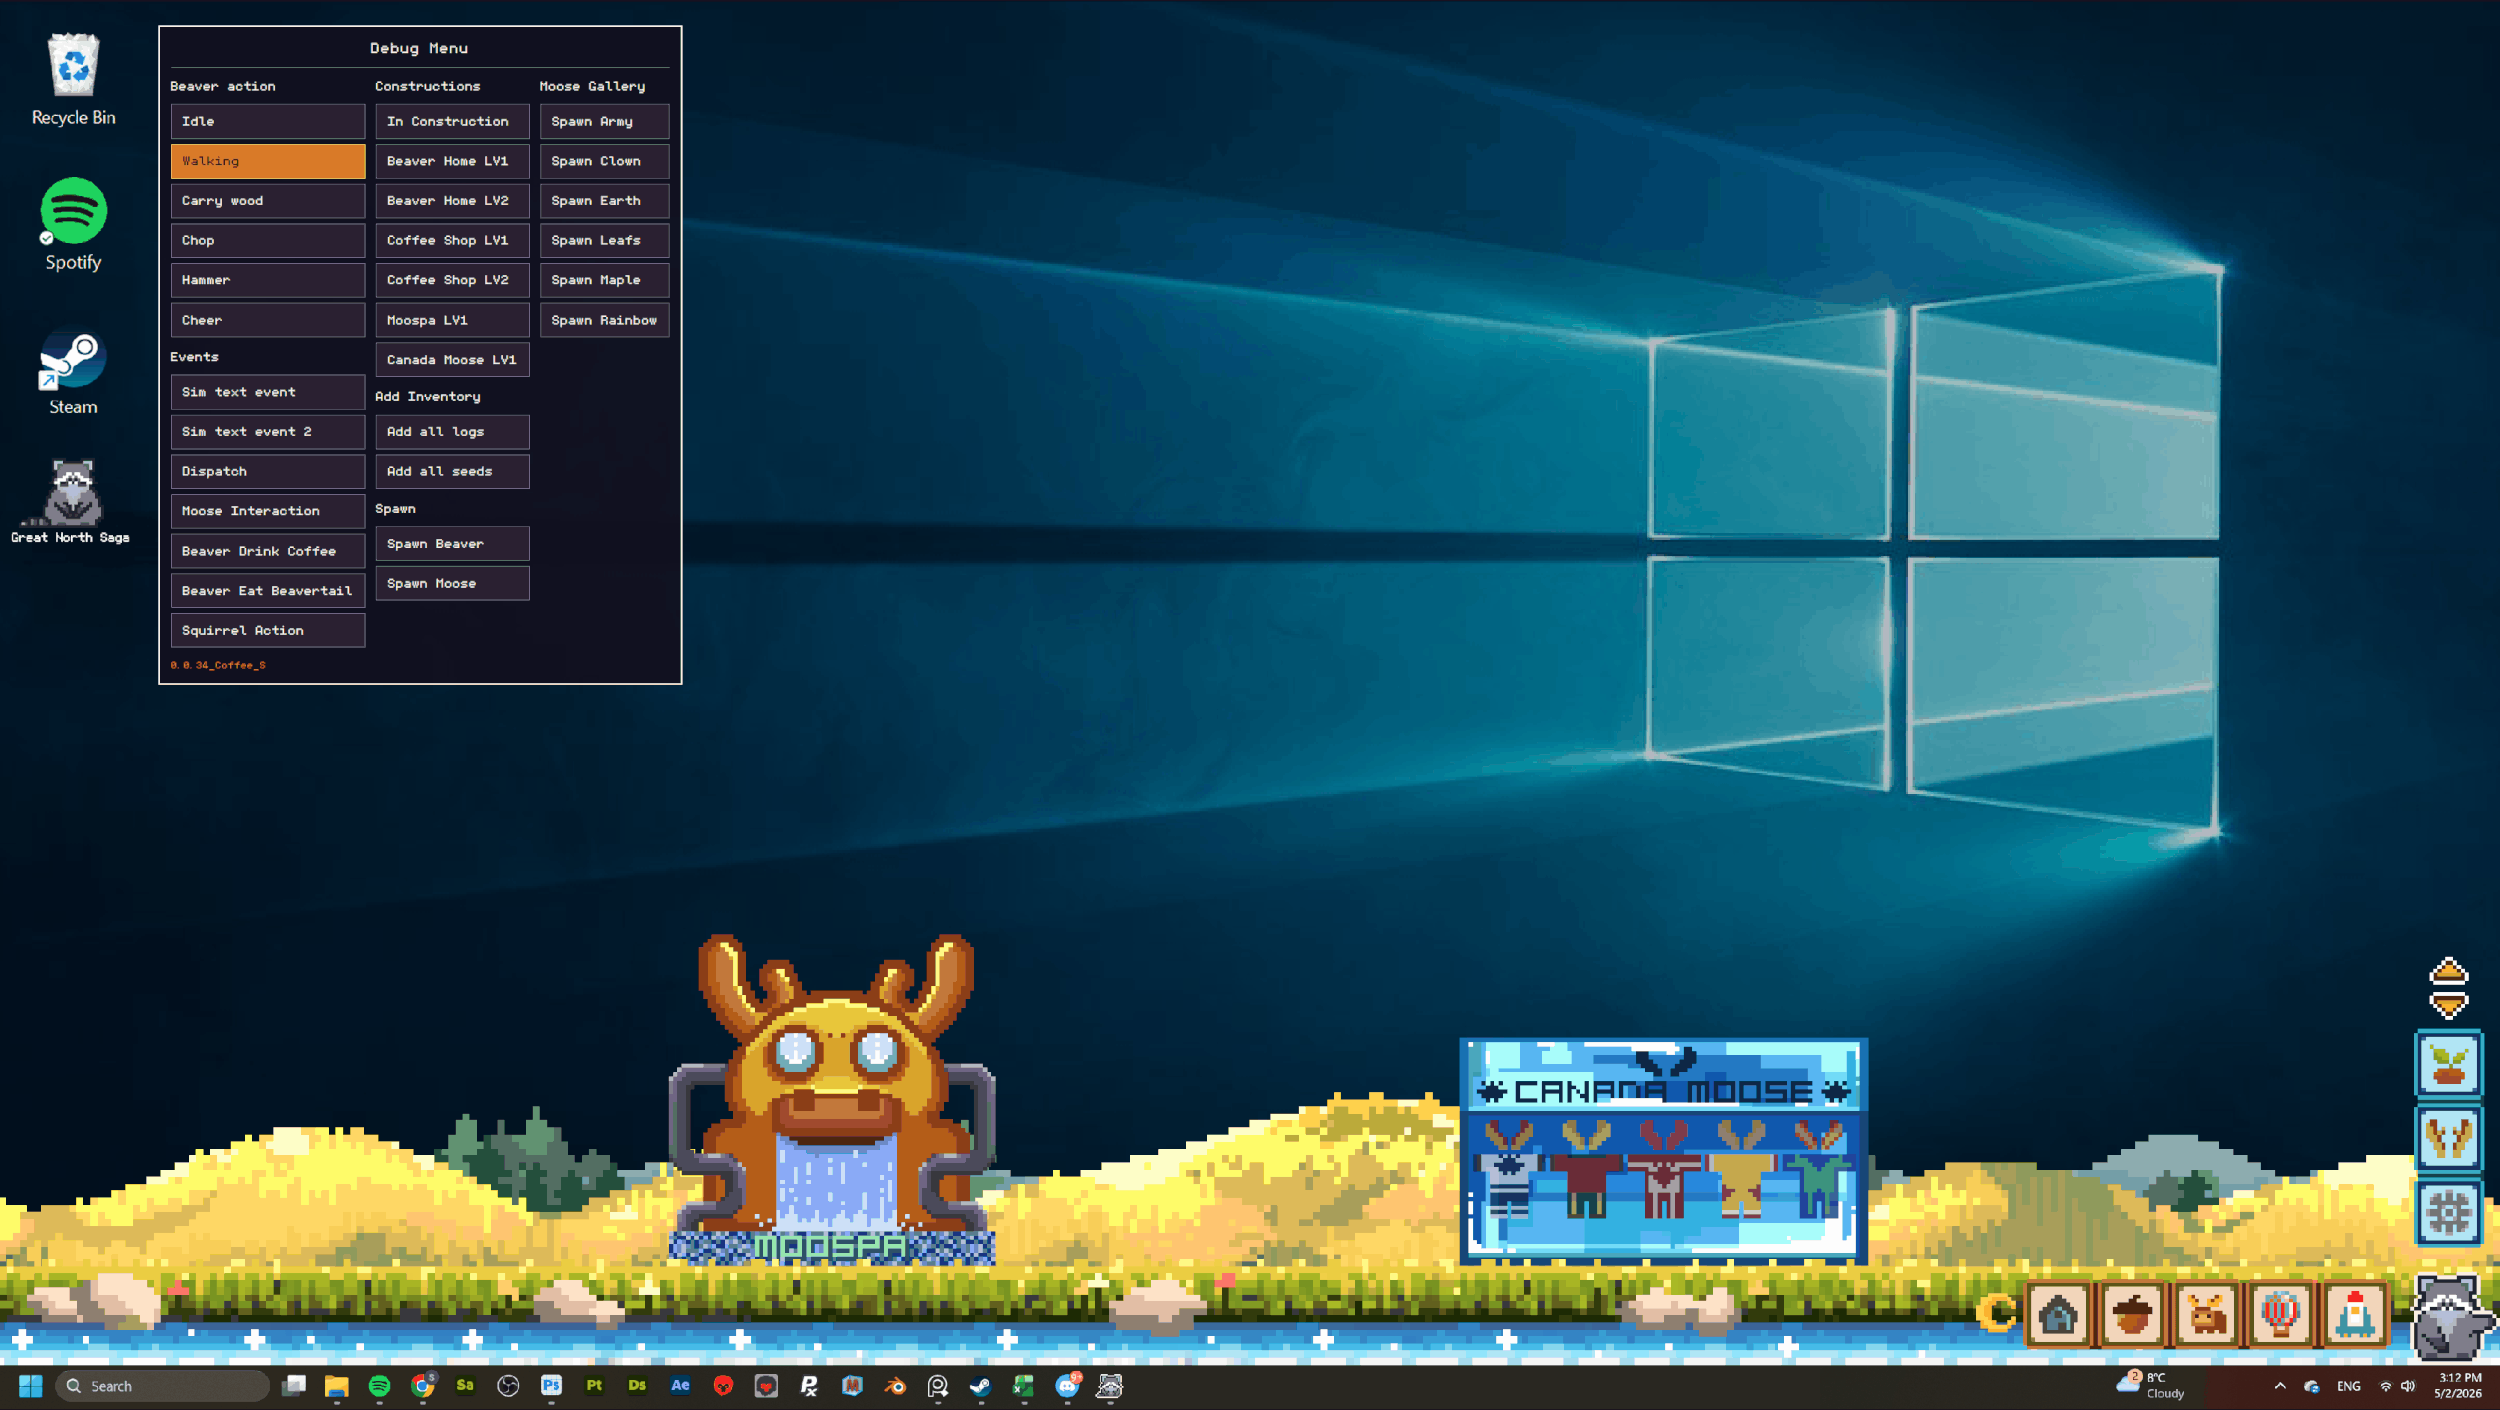Image resolution: width=2500 pixels, height=1410 pixels.
Task: Trigger Squirrel Action event
Action: (267, 630)
